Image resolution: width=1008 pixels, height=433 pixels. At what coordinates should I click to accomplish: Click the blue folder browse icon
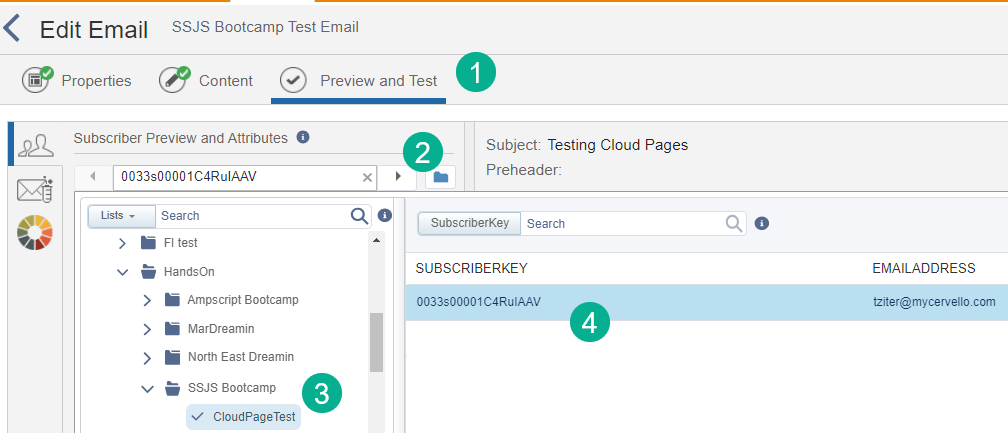(440, 177)
